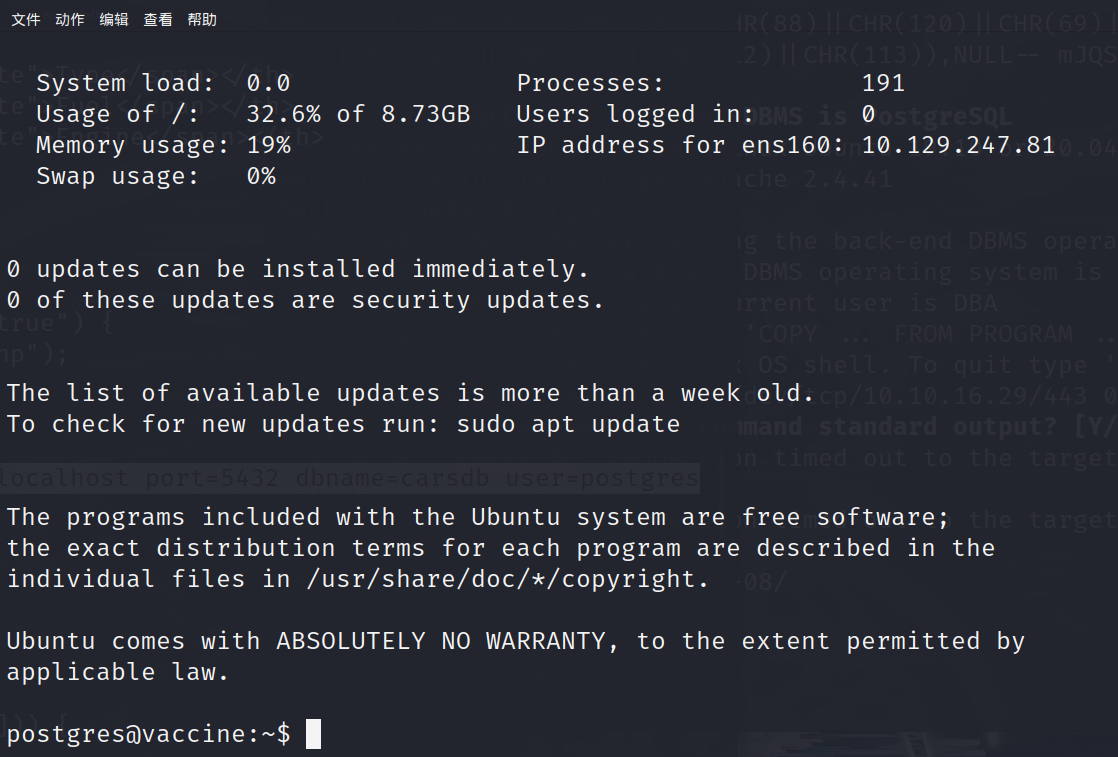Click the System load value 0.0
The image size is (1118, 757).
[x=268, y=83]
